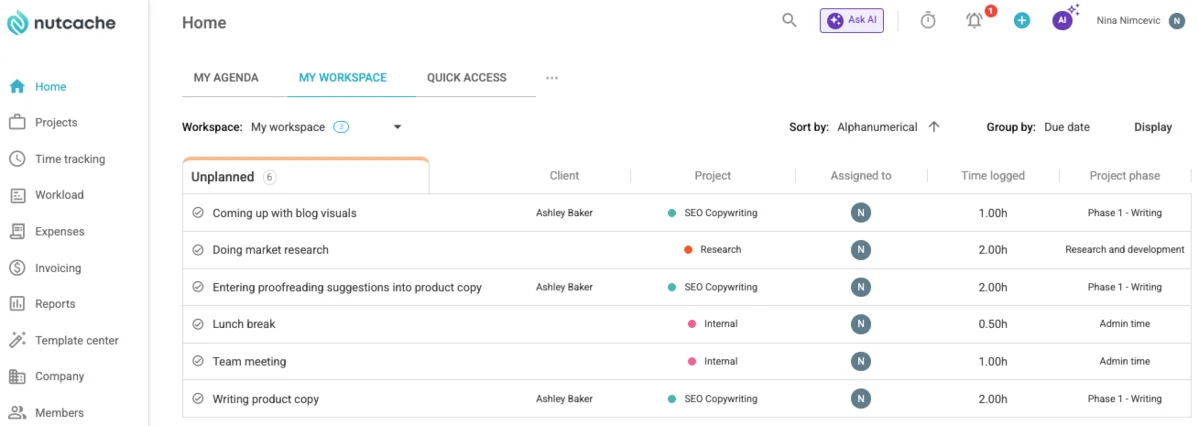Screen dimensions: 1199x426
Task: Open the purple AI assistant icon
Action: coord(1061,21)
